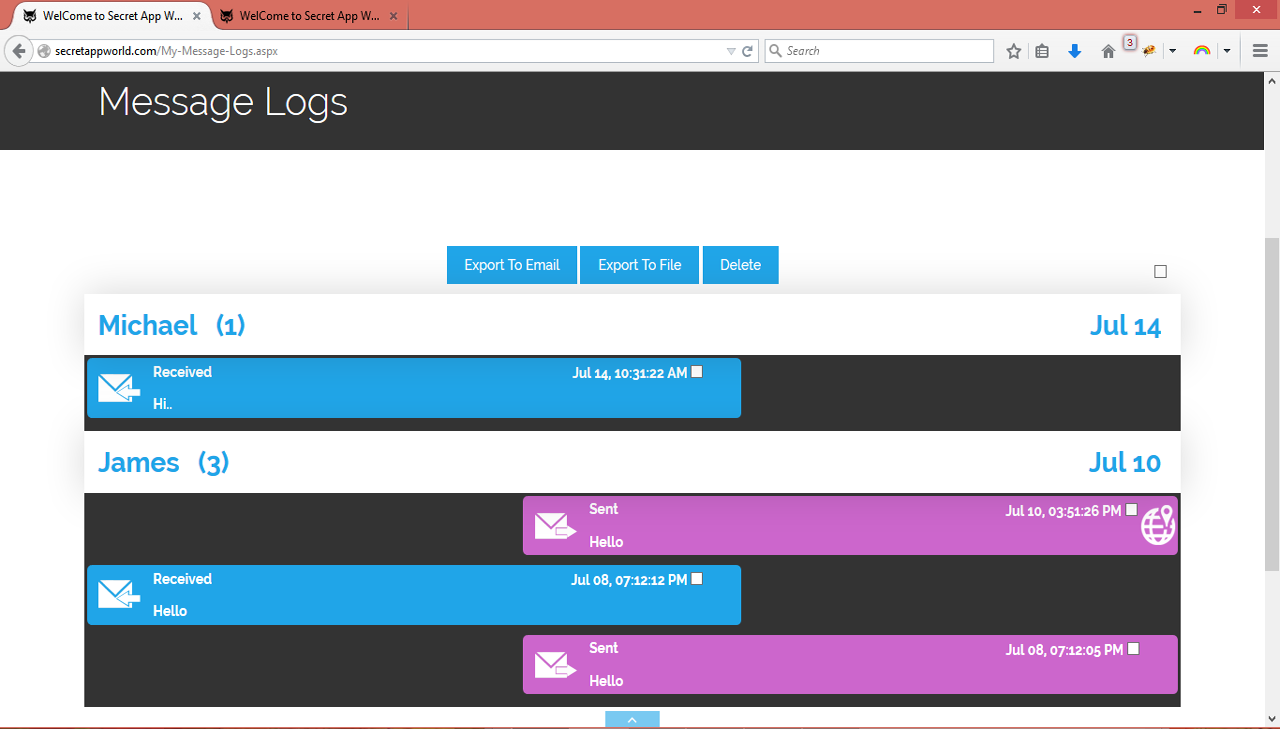Image resolution: width=1280 pixels, height=729 pixels.
Task: Click "Hello" in the Jul 08 Received message
Action: click(x=170, y=611)
